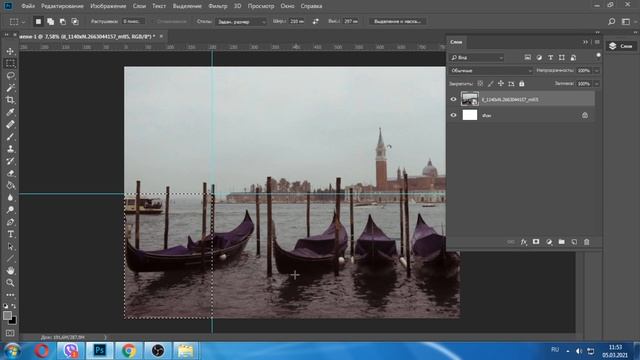
Task: Select the Line shape tool
Action: click(x=10, y=258)
